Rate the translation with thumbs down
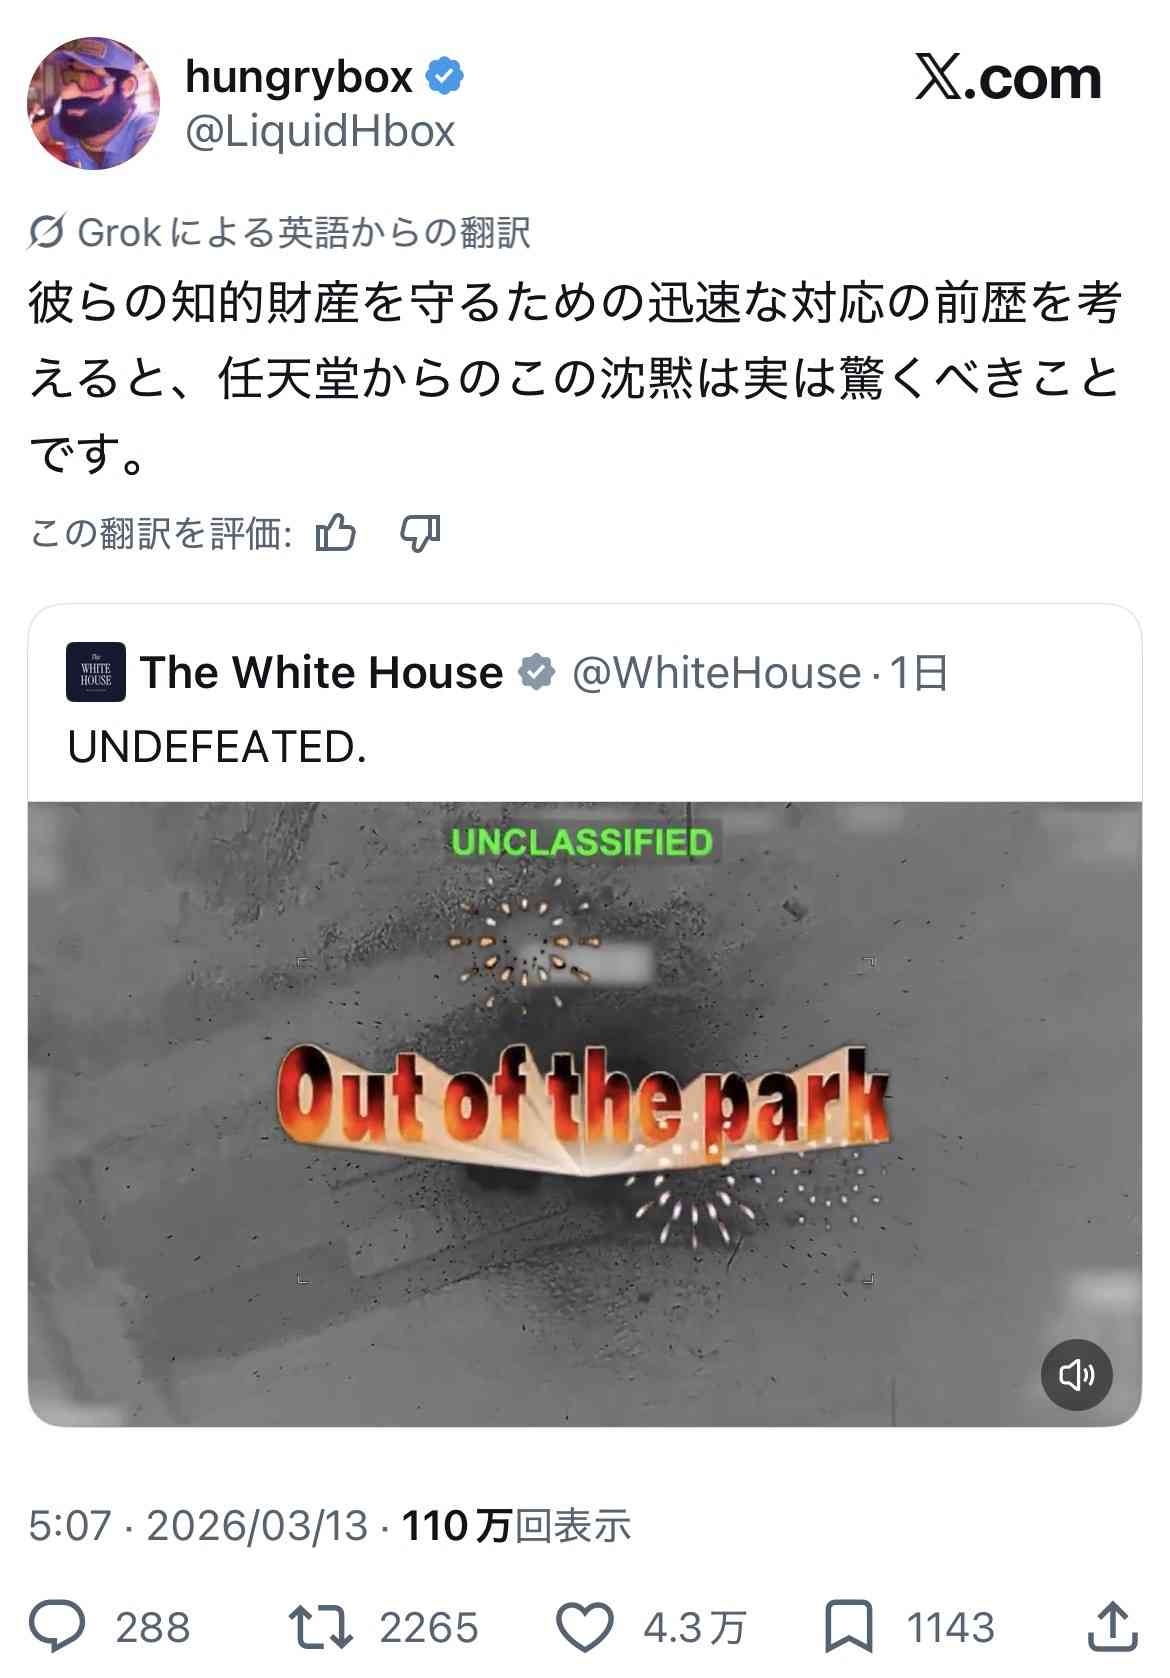 (x=420, y=534)
